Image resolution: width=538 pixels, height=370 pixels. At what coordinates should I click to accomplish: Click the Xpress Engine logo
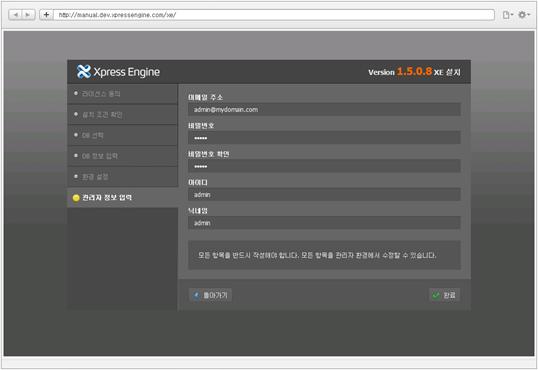118,72
